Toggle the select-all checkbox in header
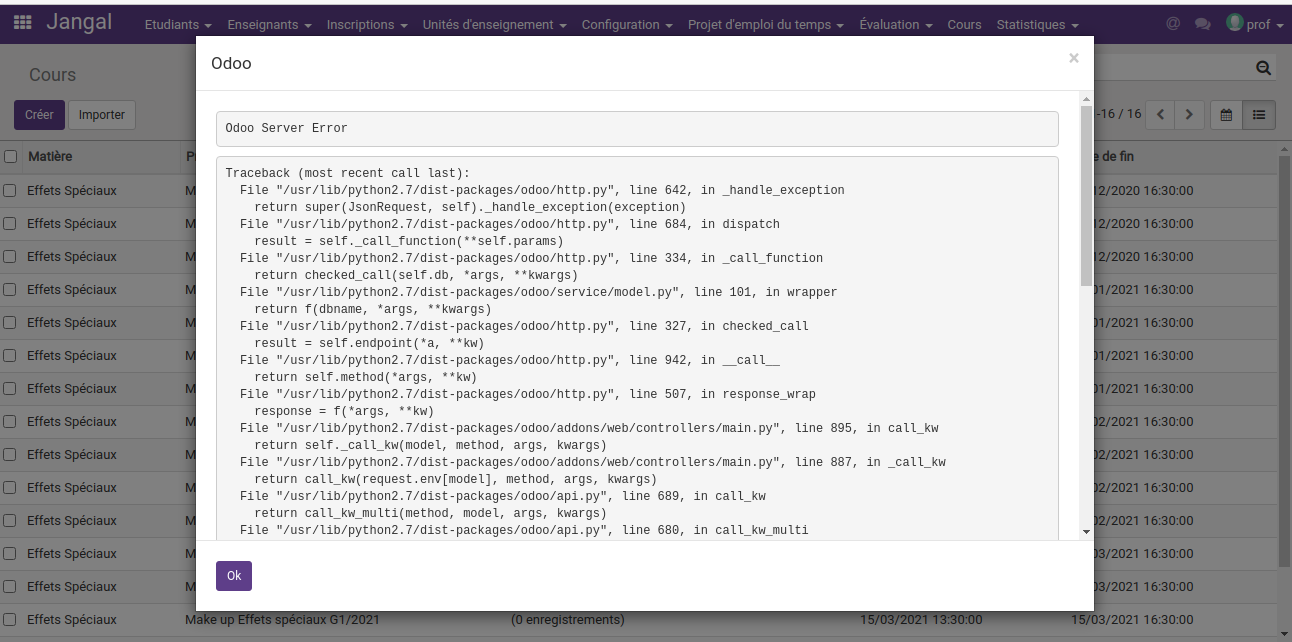Viewport: 1292px width, 642px height. [x=10, y=157]
